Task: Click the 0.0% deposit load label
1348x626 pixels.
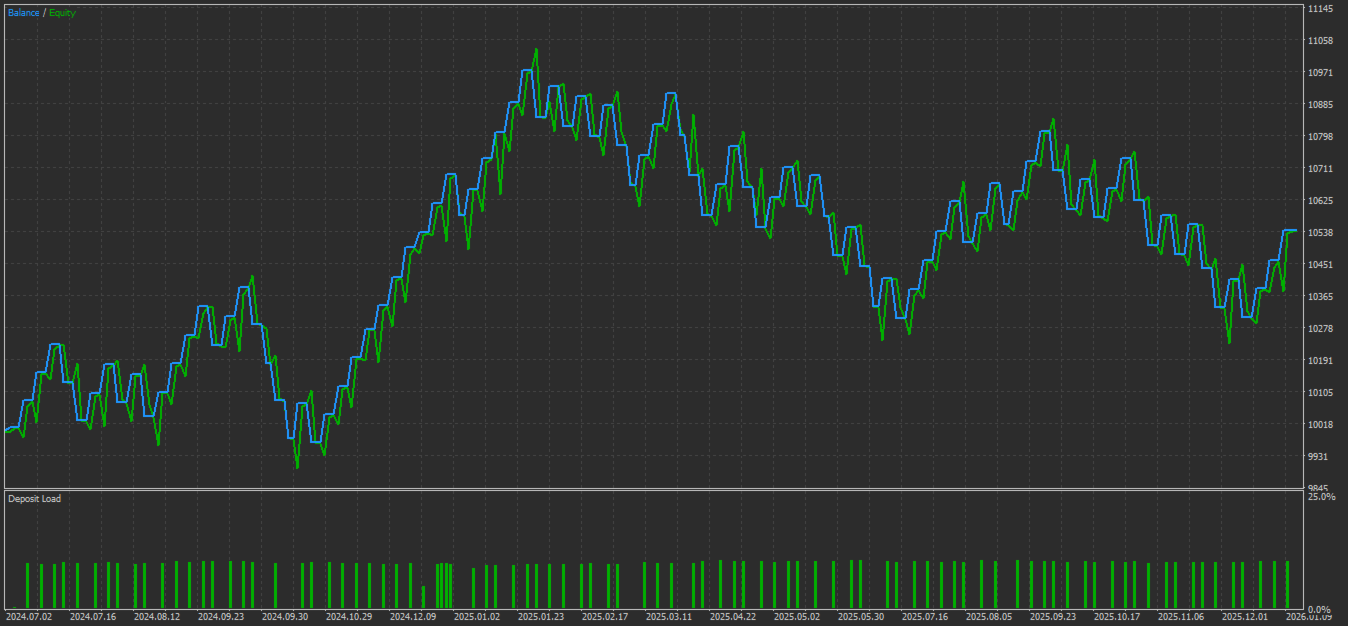Action: 1319,610
